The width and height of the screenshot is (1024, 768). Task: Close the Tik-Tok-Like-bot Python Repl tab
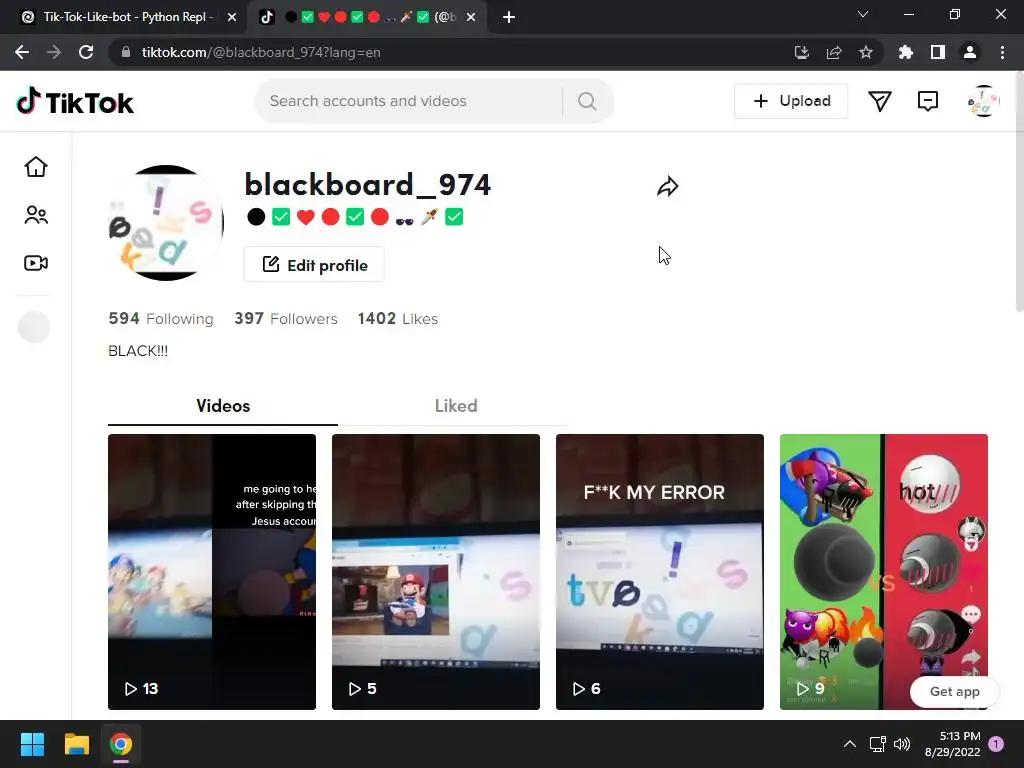(x=232, y=17)
